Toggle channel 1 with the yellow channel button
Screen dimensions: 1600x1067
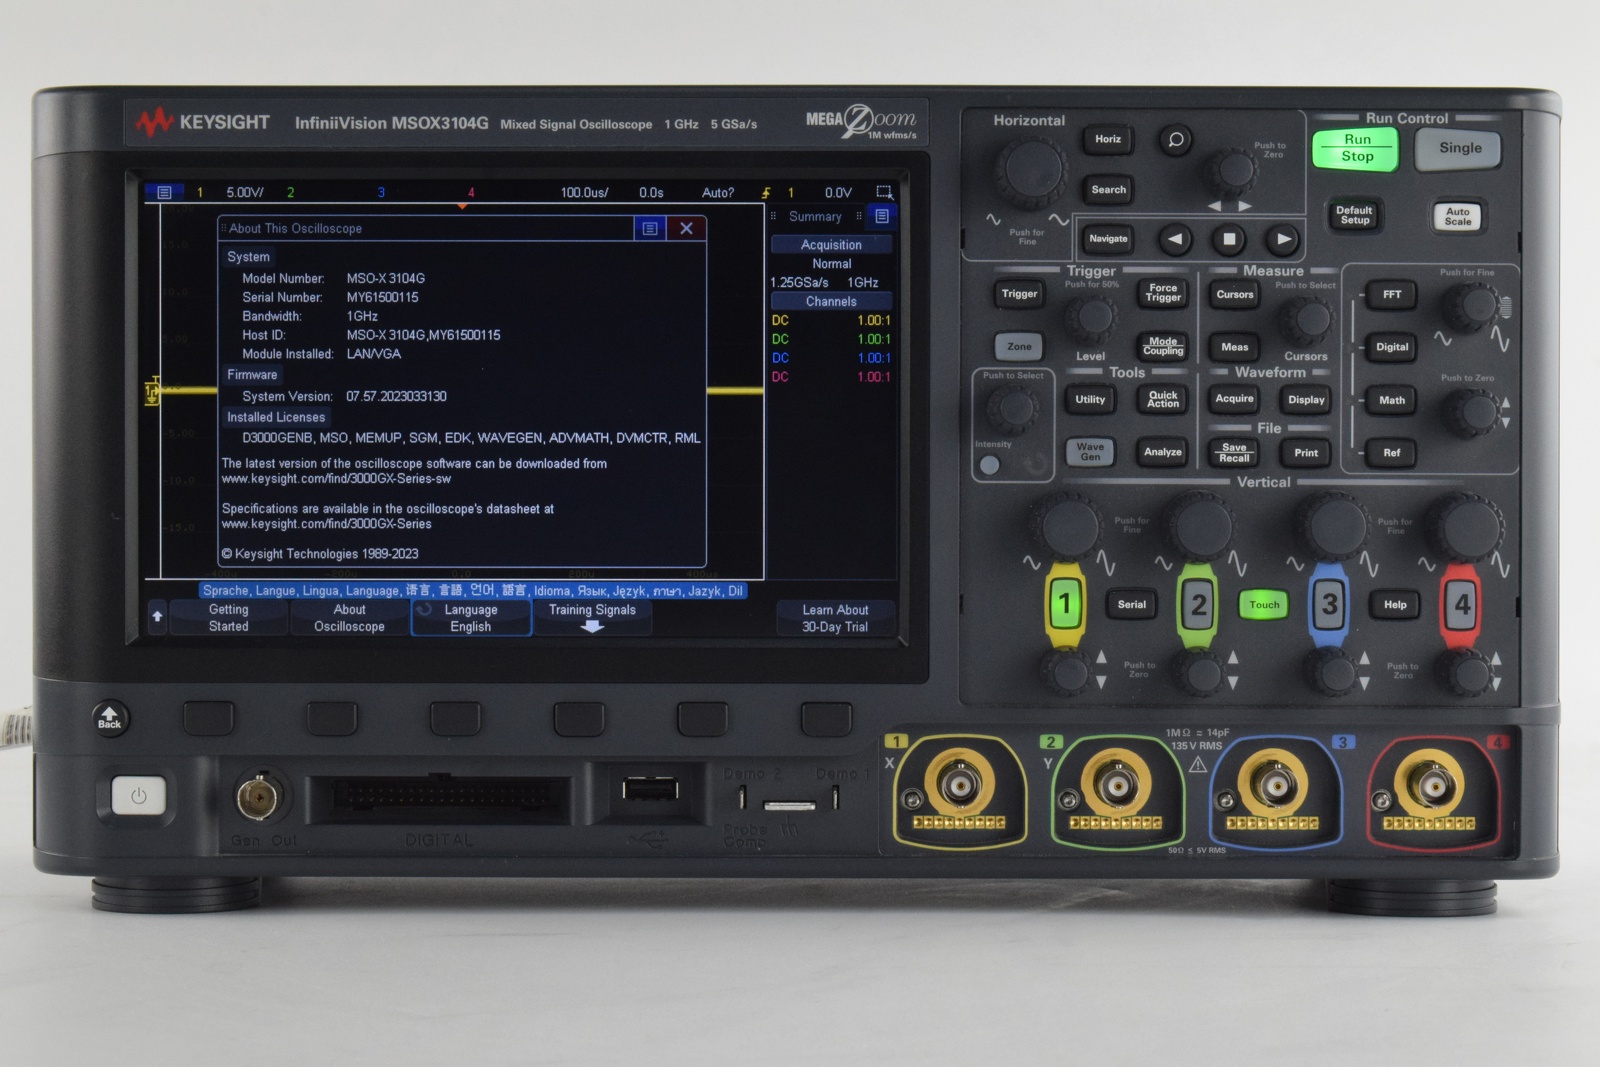(1065, 604)
